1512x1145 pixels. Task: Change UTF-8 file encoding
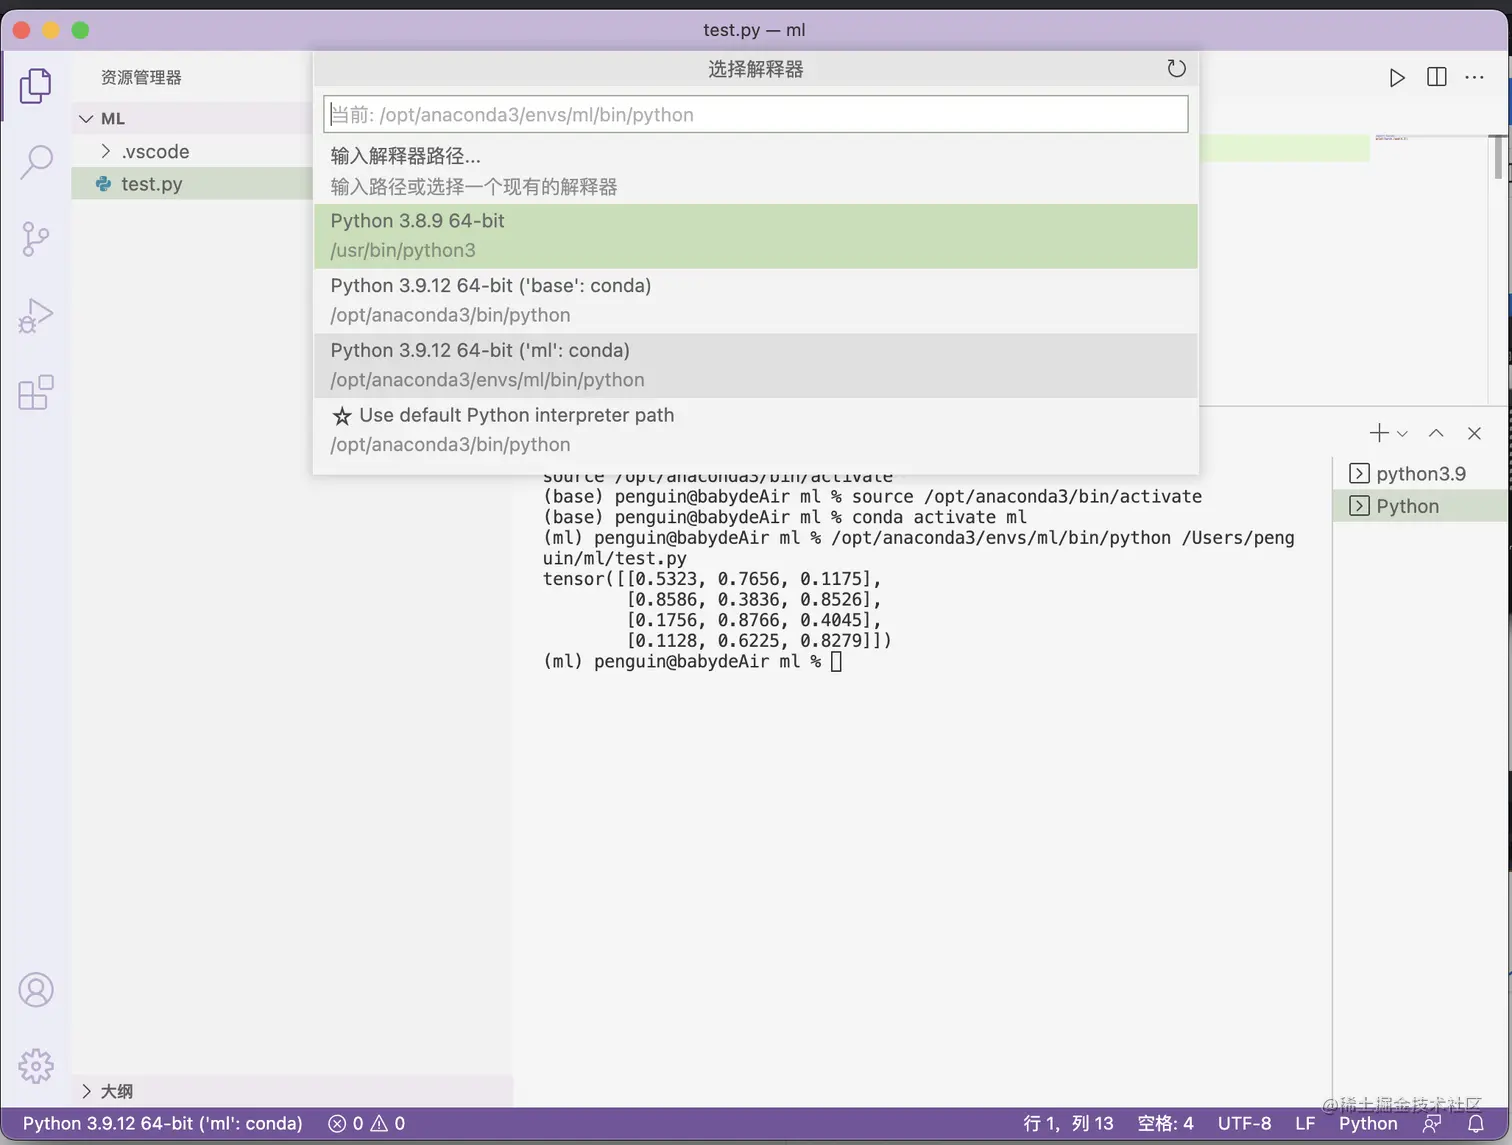pyautogui.click(x=1244, y=1123)
